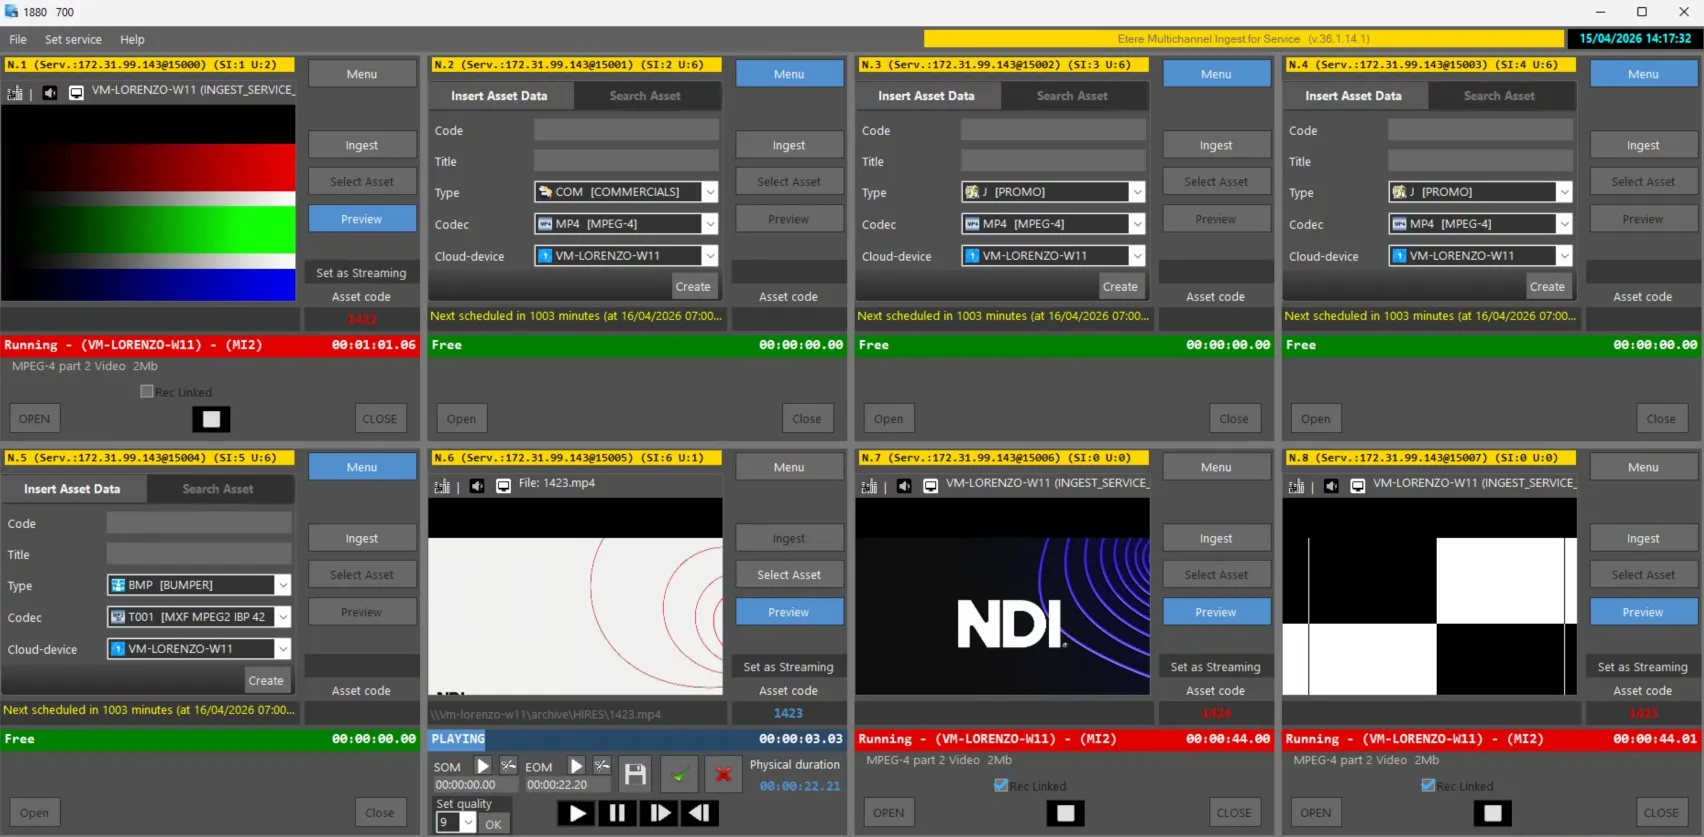The height and width of the screenshot is (837, 1704).
Task: Cancel edits with the red X icon
Action: pos(723,773)
